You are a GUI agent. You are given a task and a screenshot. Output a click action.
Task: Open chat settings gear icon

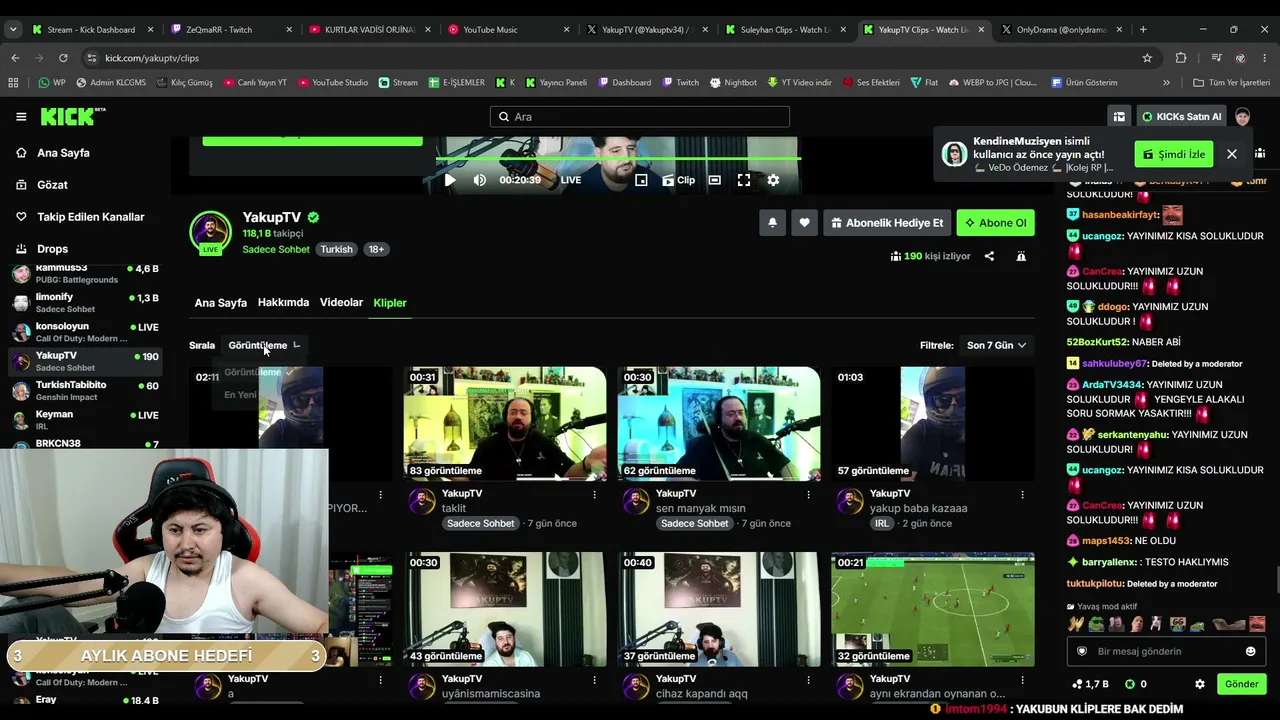coord(1200,684)
